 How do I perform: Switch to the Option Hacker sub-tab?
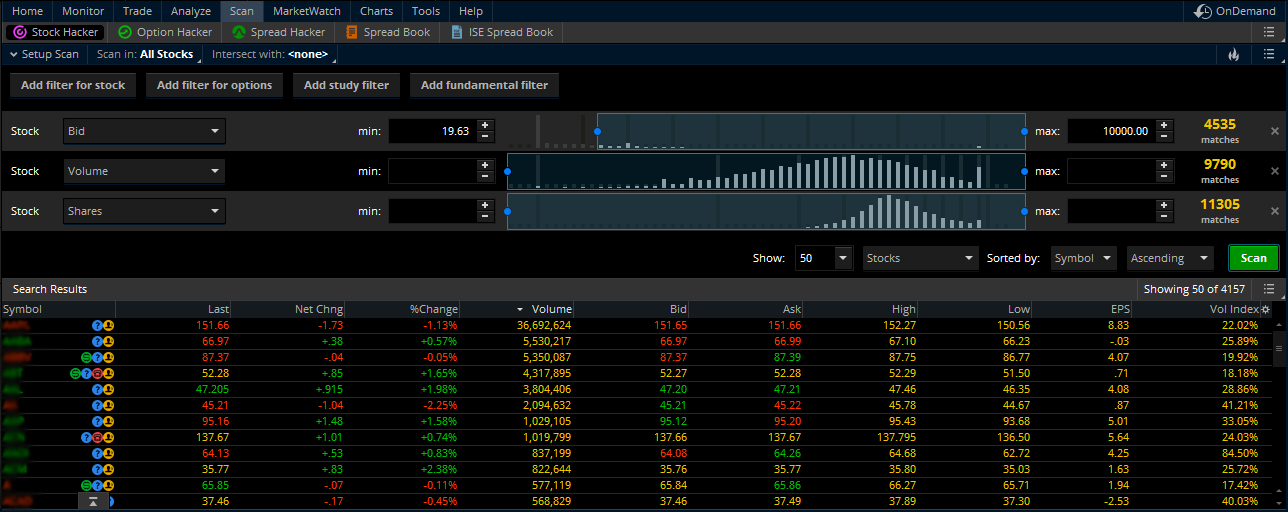click(x=165, y=32)
